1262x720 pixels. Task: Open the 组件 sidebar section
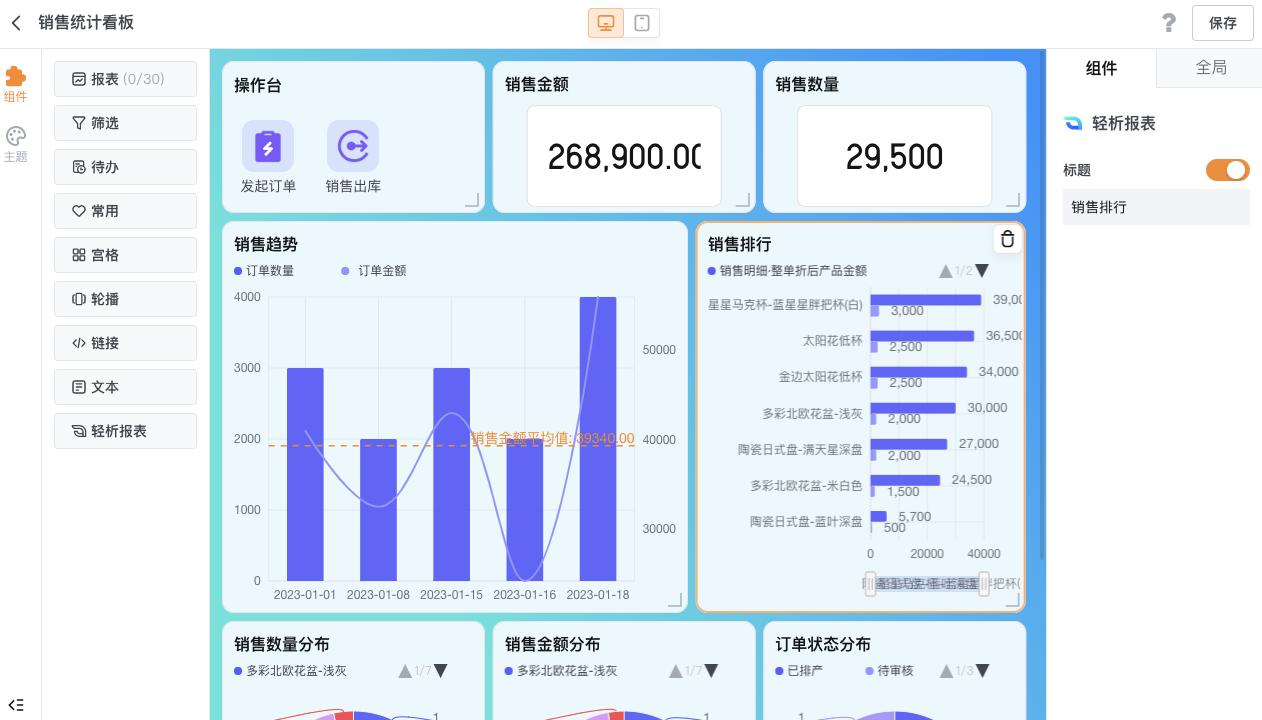pyautogui.click(x=15, y=85)
